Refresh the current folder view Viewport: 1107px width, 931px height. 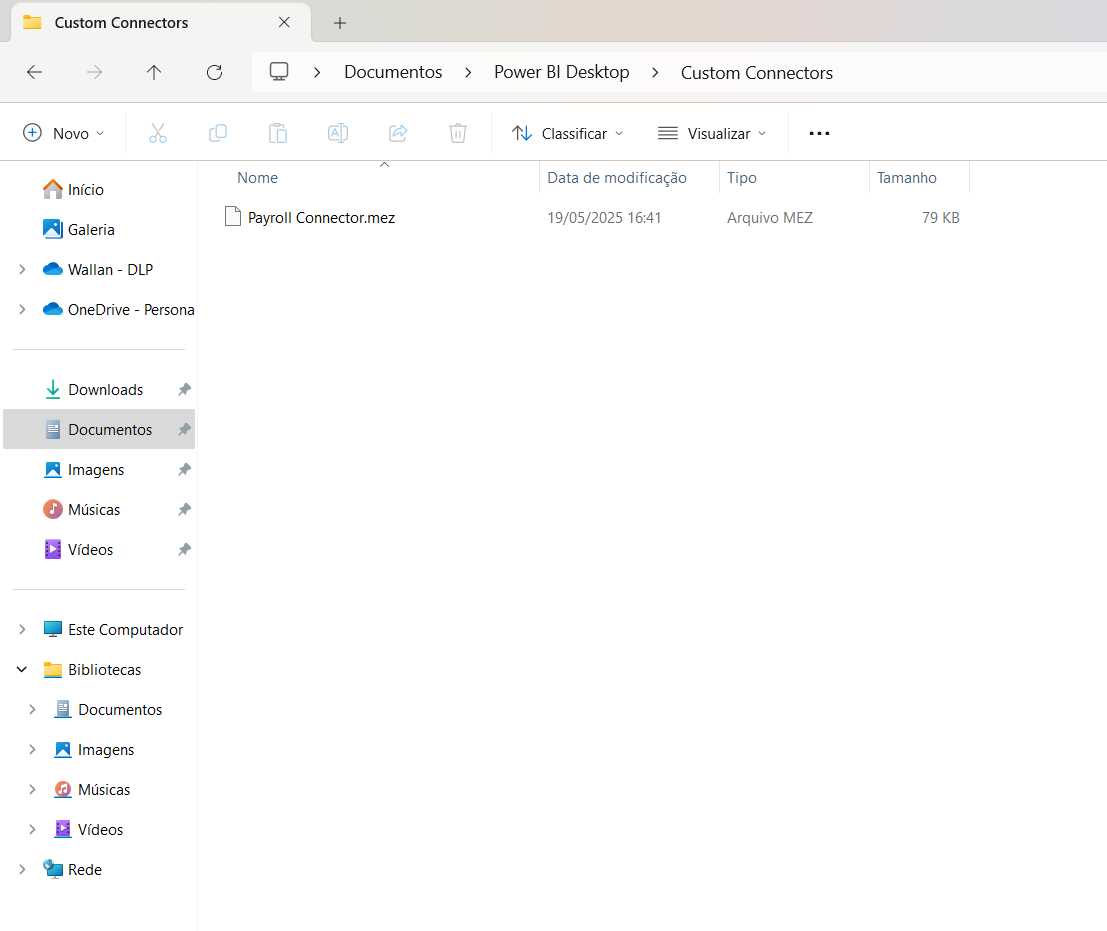[214, 72]
